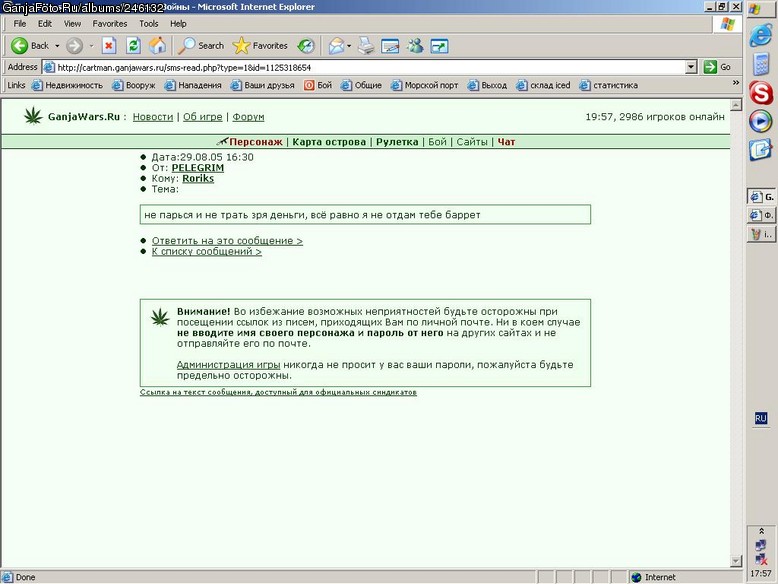Click 'Ответить на это сообщение' link
Image resolution: width=778 pixels, height=584 pixels.
(x=227, y=241)
